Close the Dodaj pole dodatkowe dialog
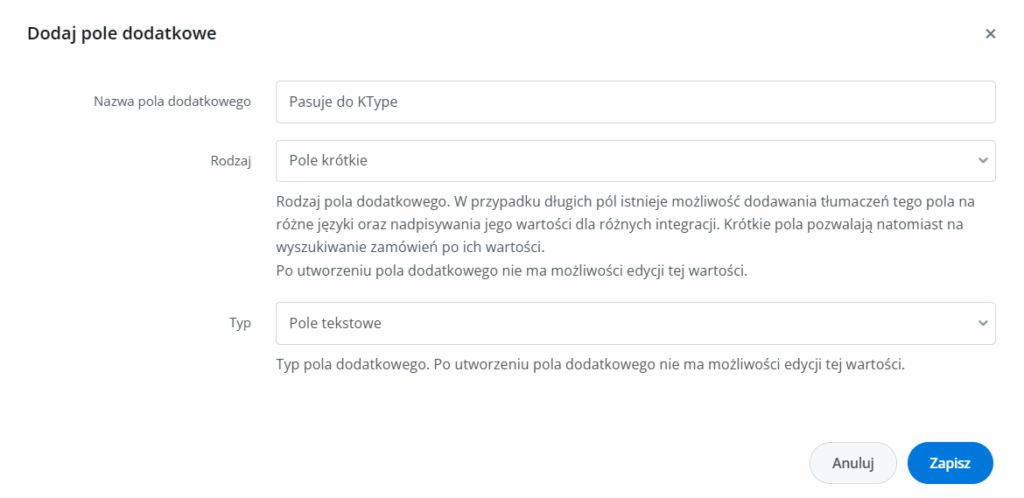 pyautogui.click(x=990, y=34)
